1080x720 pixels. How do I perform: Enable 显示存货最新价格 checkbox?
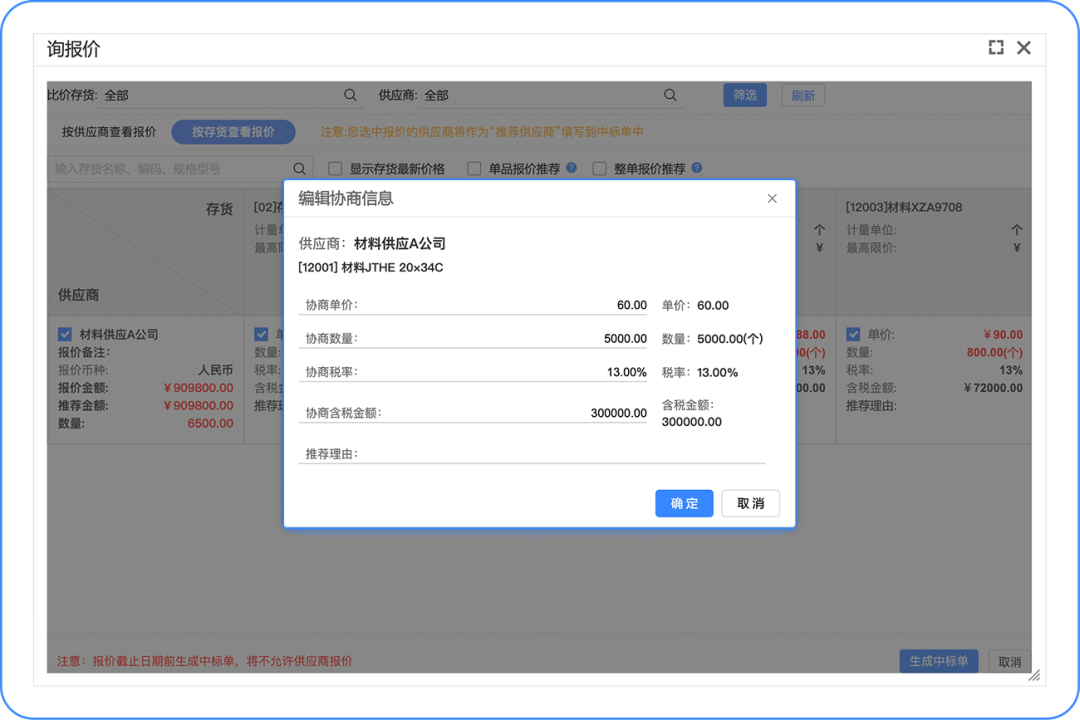click(x=336, y=169)
